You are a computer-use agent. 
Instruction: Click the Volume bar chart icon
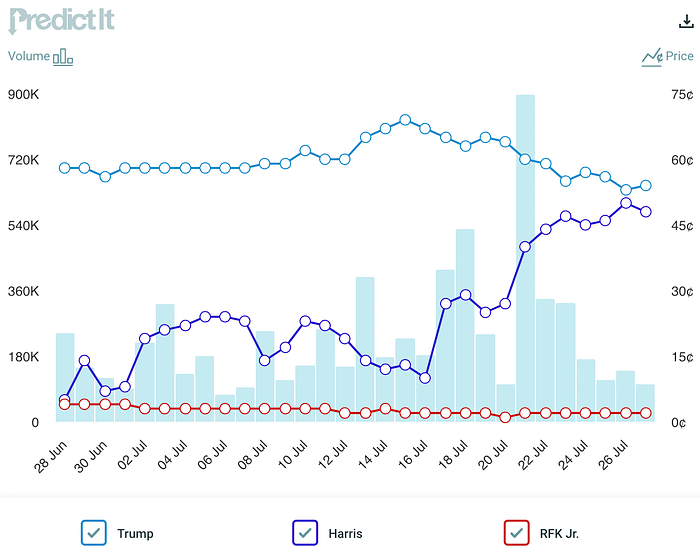pos(63,57)
